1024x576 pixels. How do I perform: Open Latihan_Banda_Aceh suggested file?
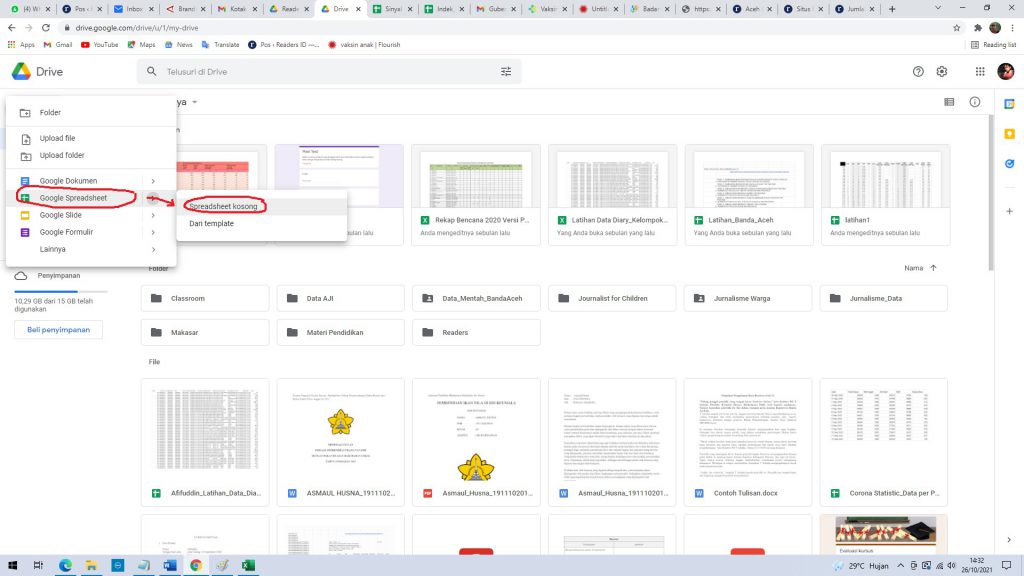(x=749, y=195)
